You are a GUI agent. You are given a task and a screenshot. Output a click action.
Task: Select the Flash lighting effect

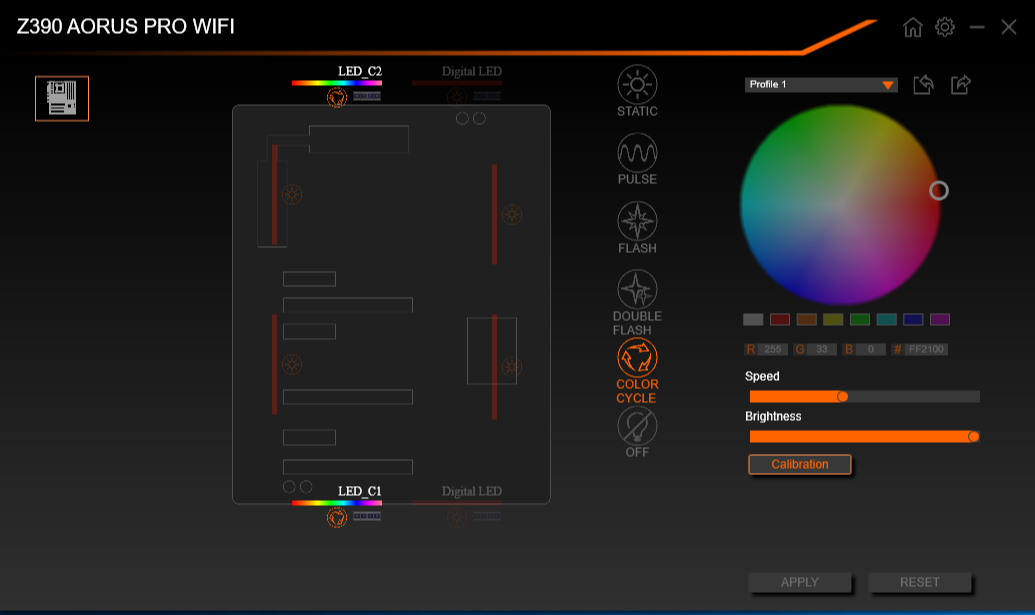[x=637, y=221]
